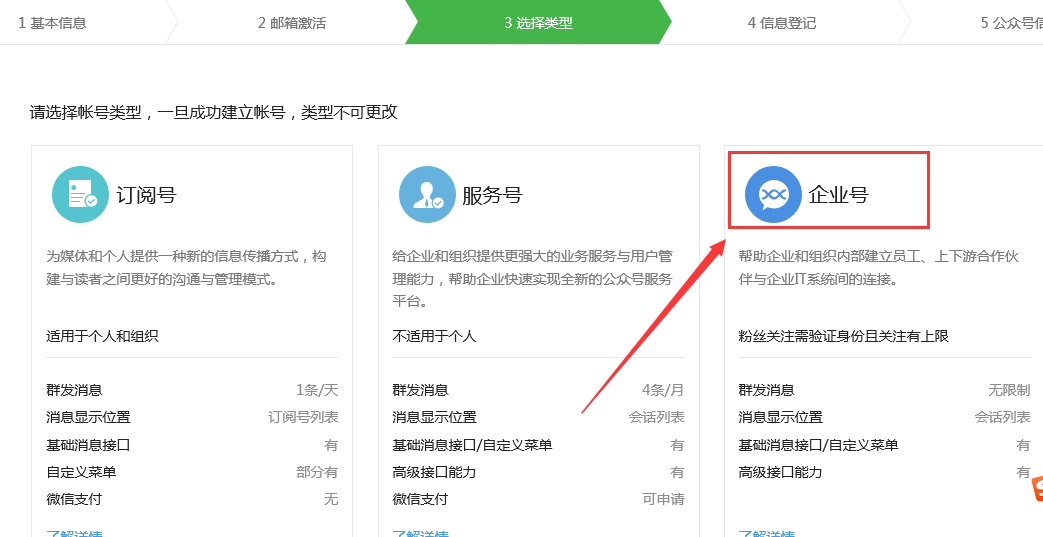
Task: Click 粉丝关注需验证身份且关注有上限 text
Action: coord(843,336)
